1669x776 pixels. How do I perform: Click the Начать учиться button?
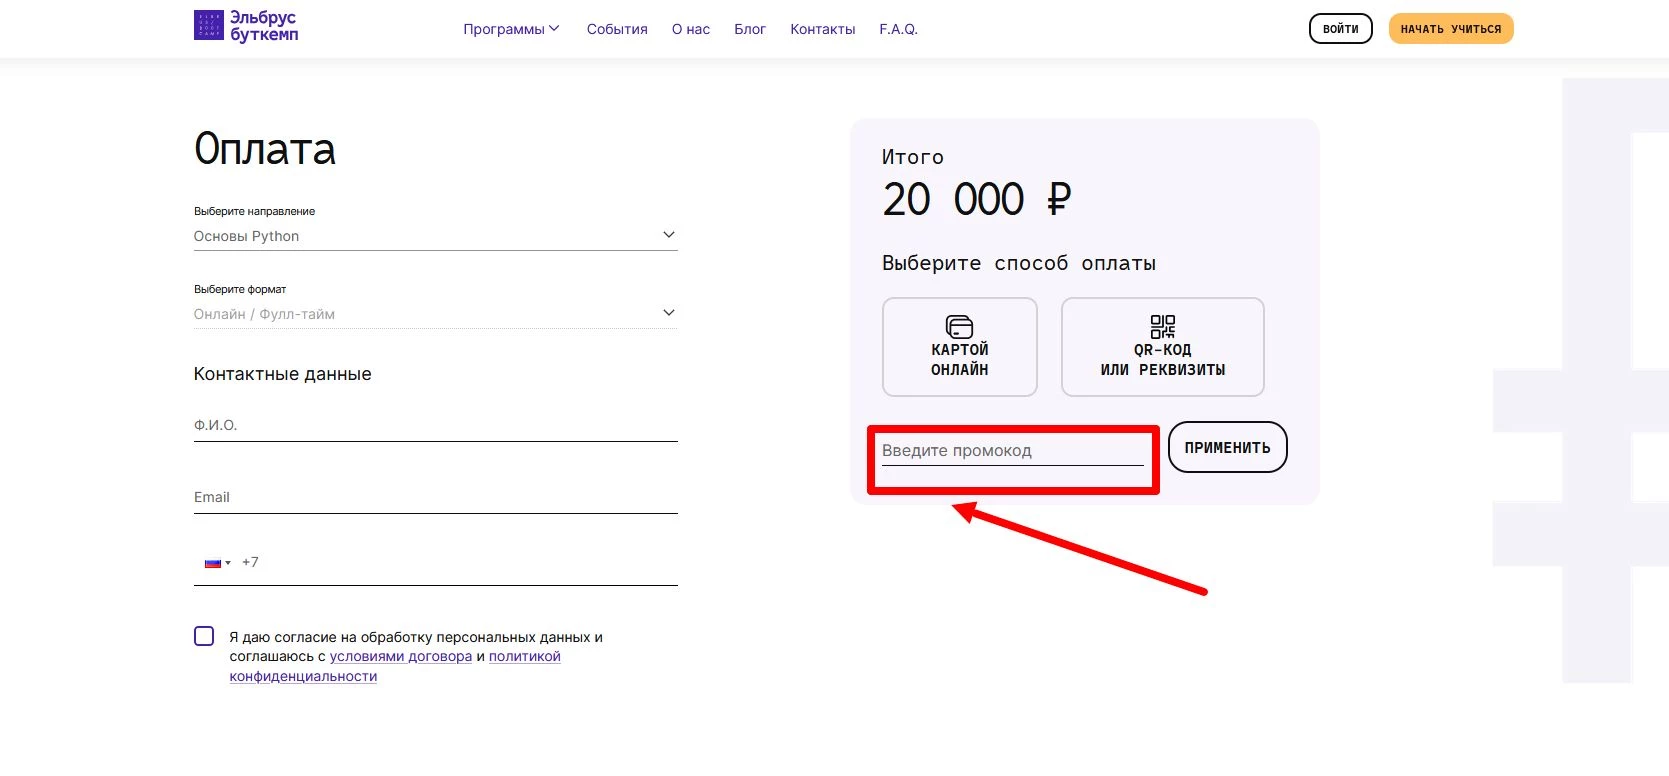point(1450,29)
